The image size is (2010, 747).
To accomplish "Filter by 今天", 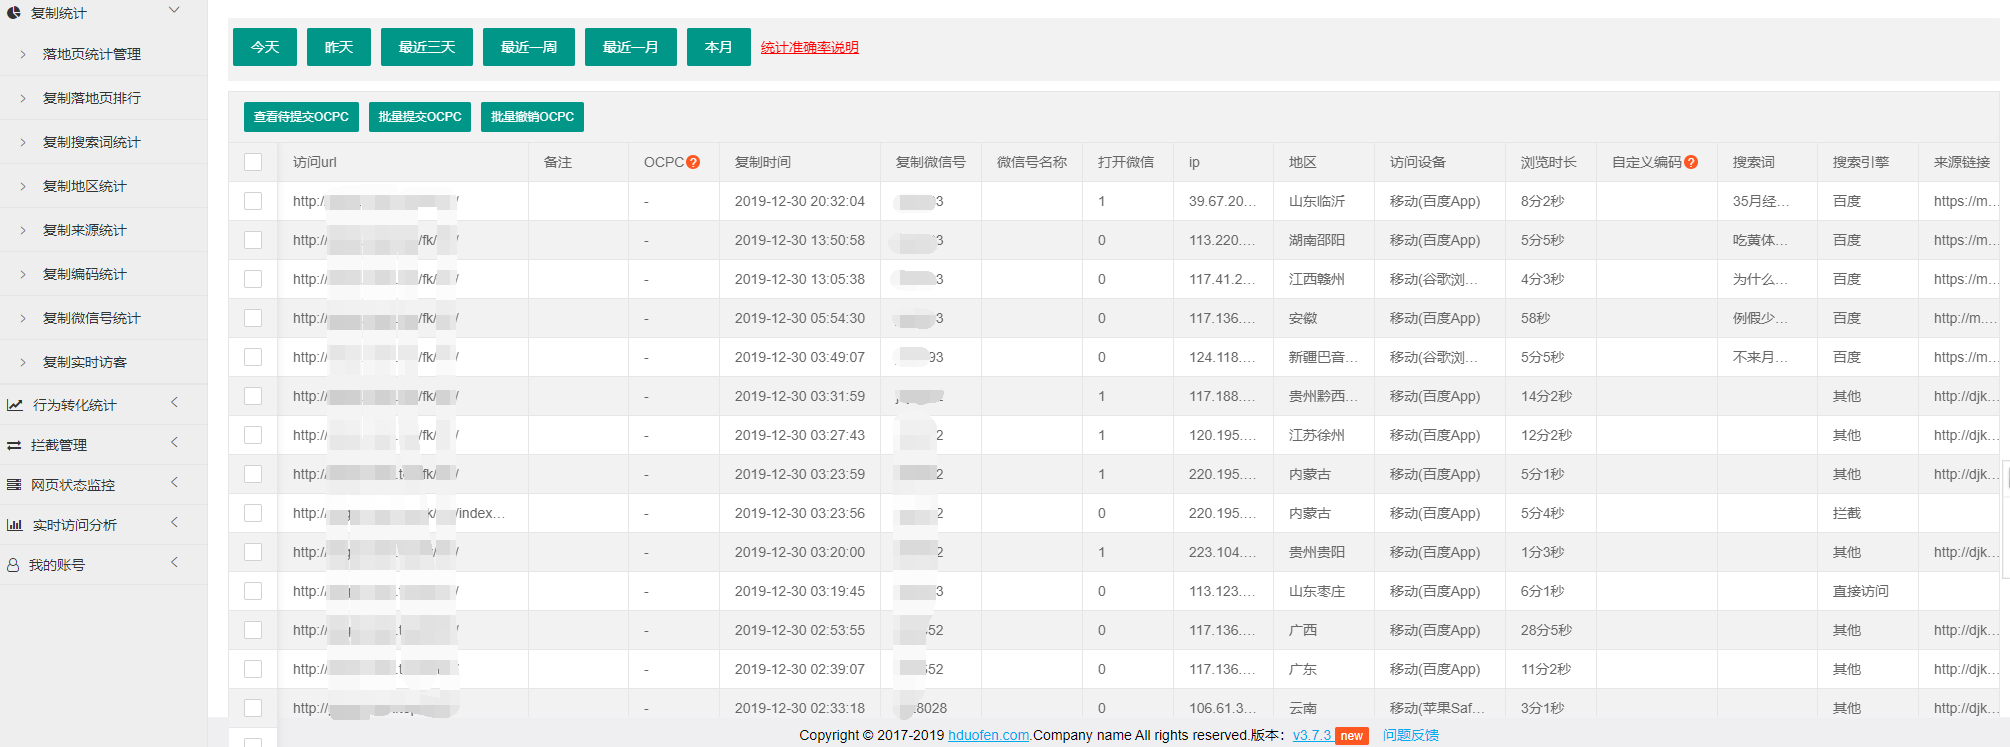I will (265, 47).
